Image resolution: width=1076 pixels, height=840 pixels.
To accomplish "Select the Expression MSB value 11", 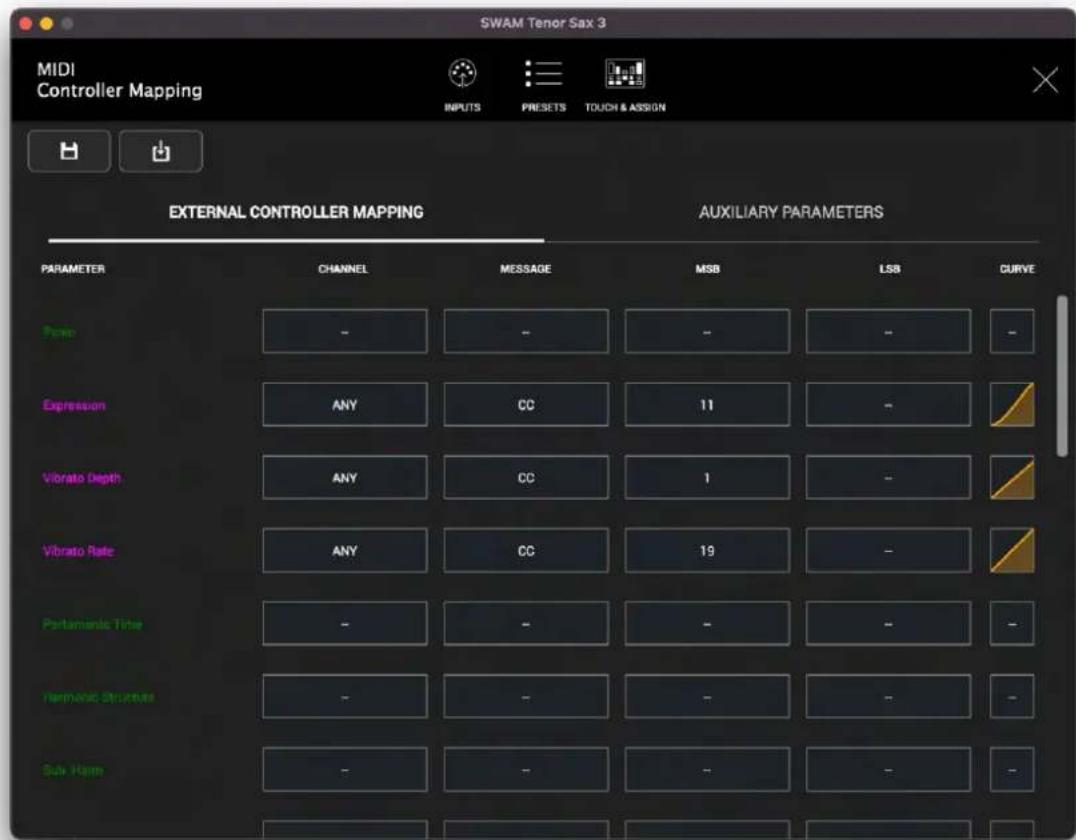I will tap(707, 405).
